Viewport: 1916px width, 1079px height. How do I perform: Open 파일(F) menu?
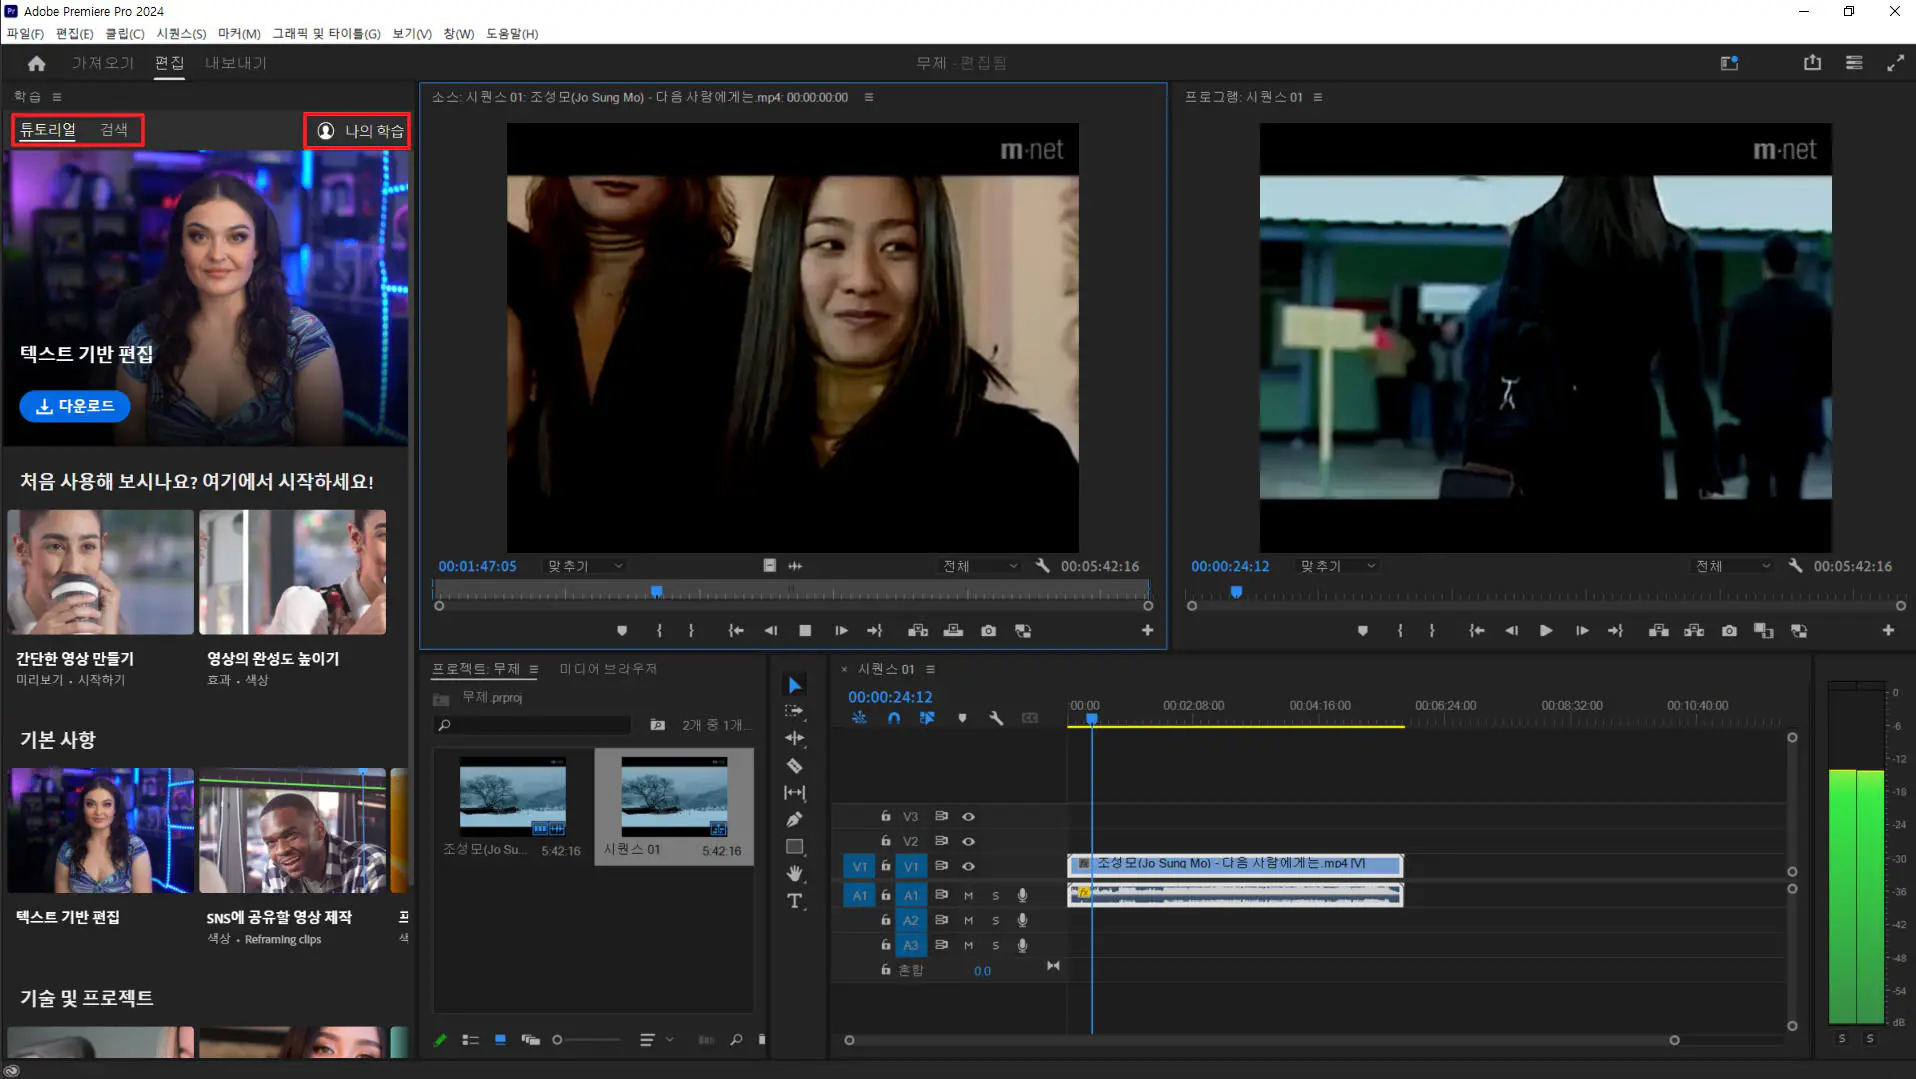pos(25,34)
